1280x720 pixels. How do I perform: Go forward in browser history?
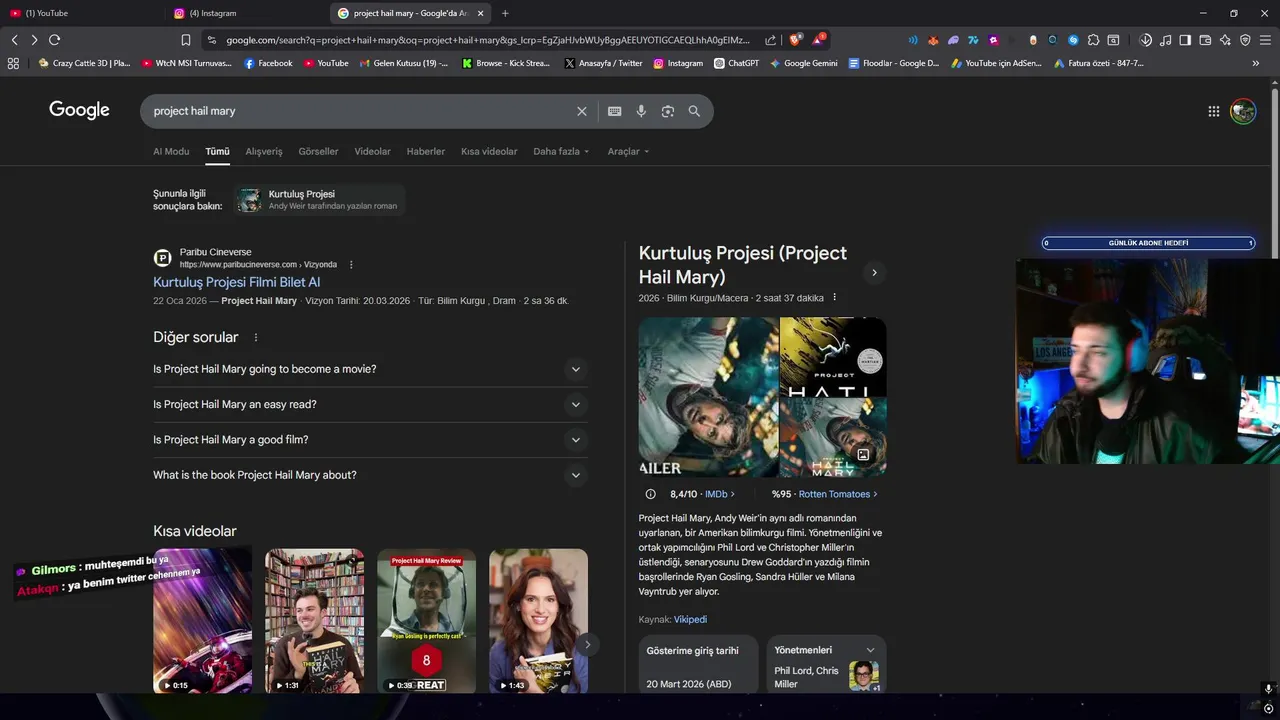(x=34, y=40)
